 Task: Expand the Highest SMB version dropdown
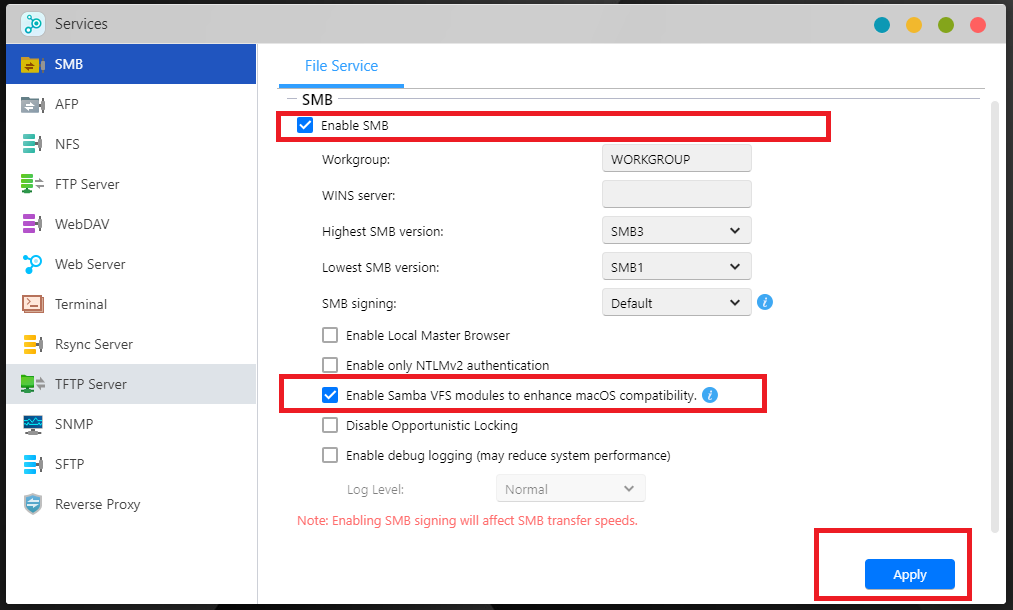tap(676, 231)
